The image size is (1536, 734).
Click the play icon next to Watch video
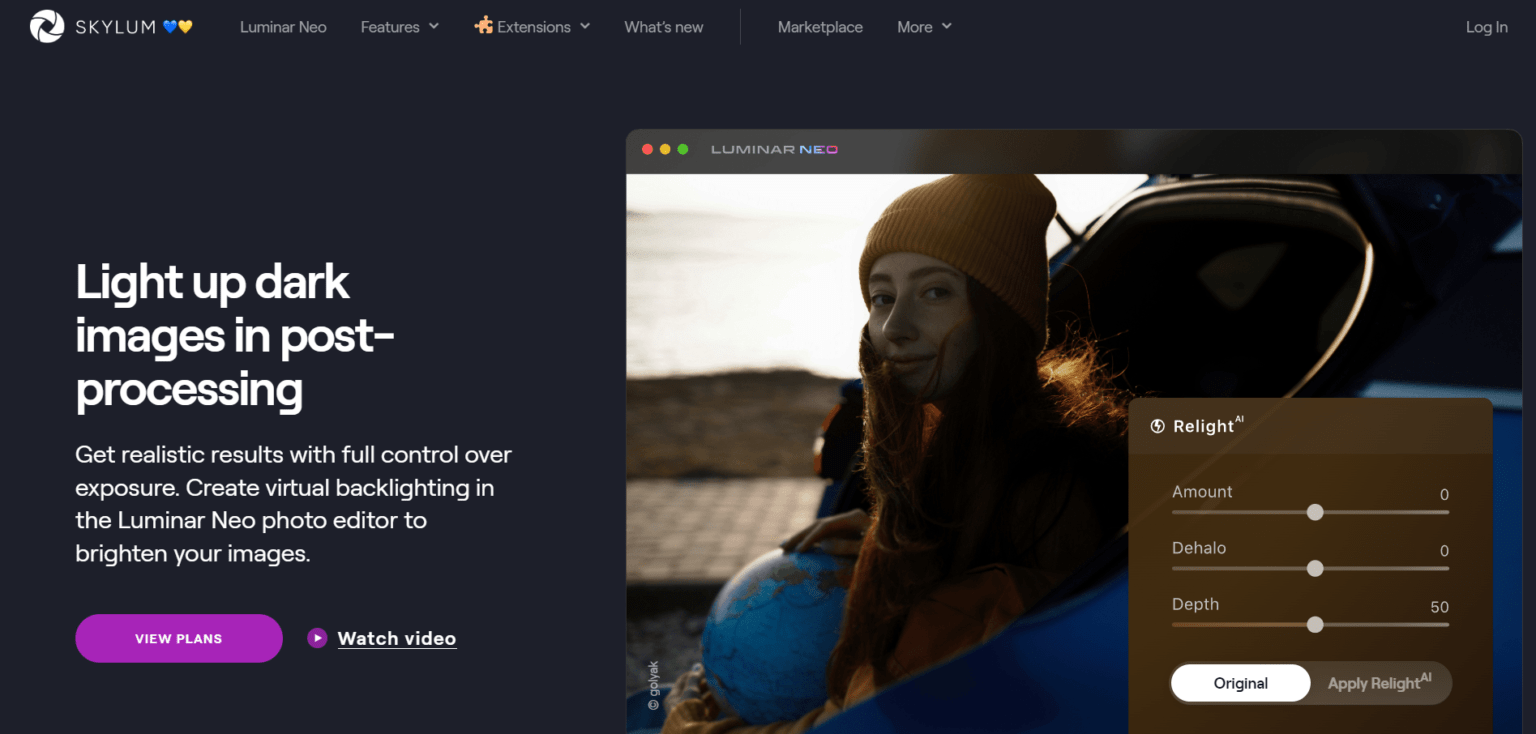tap(317, 638)
